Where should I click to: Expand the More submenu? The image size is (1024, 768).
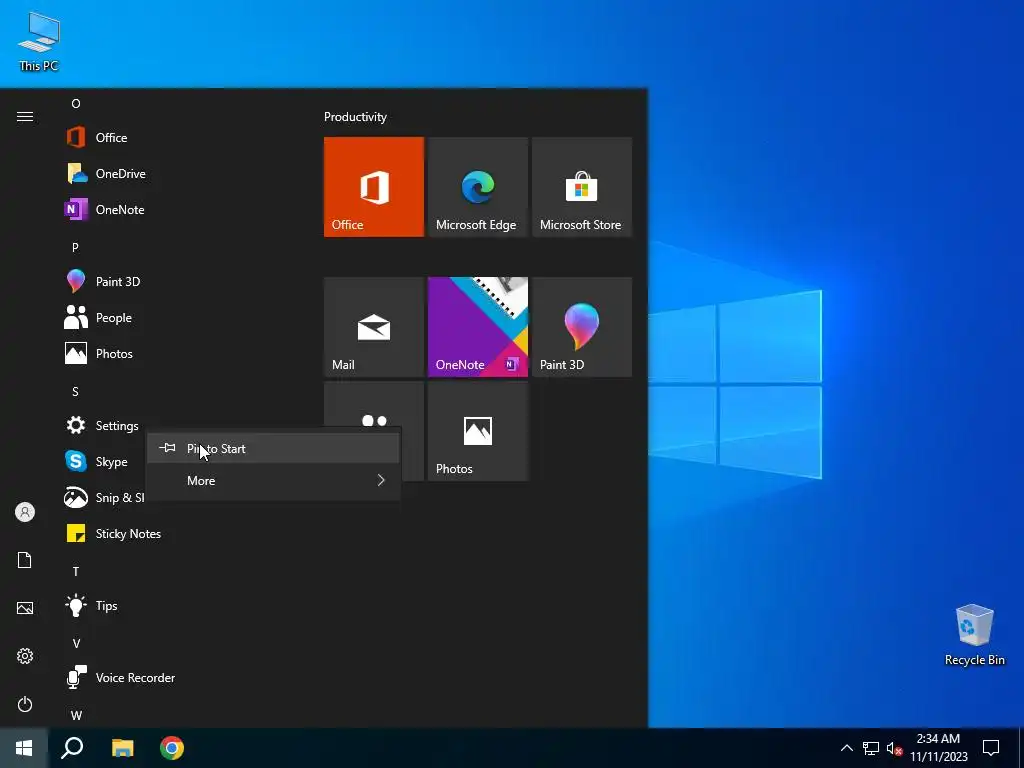pyautogui.click(x=273, y=481)
